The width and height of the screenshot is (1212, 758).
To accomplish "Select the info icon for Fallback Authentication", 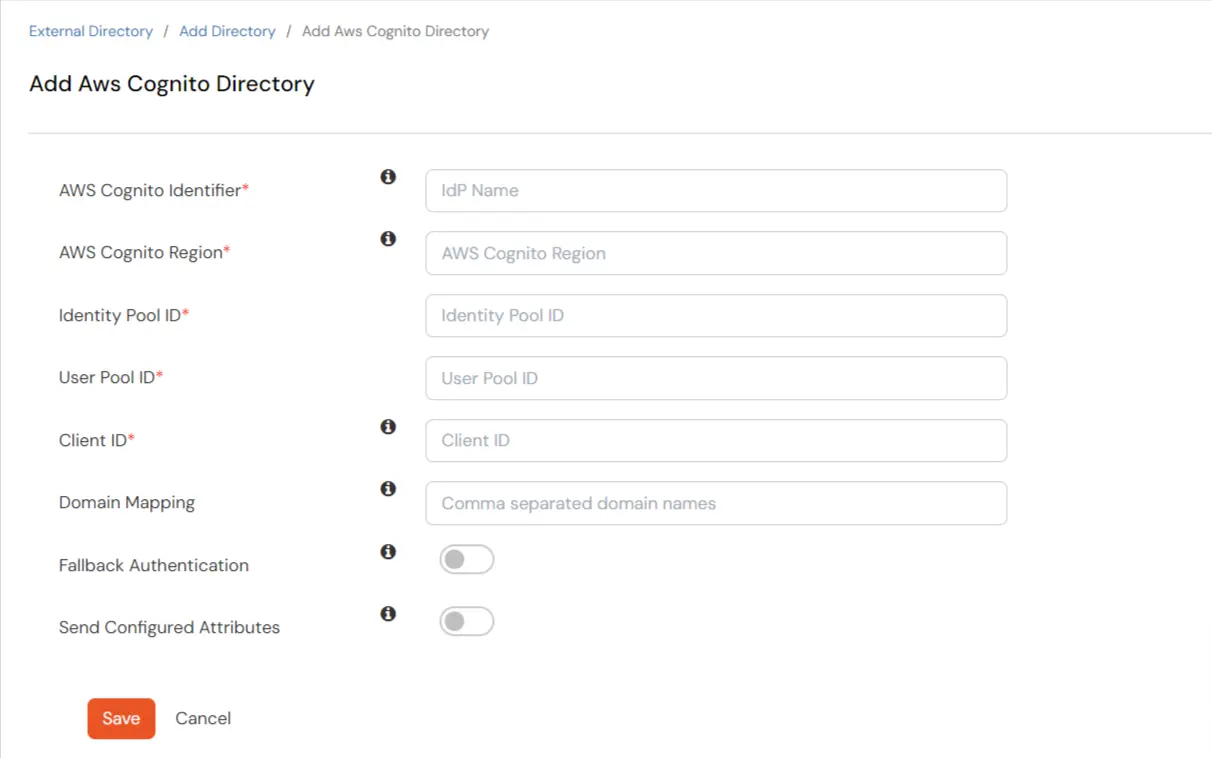I will pos(388,551).
